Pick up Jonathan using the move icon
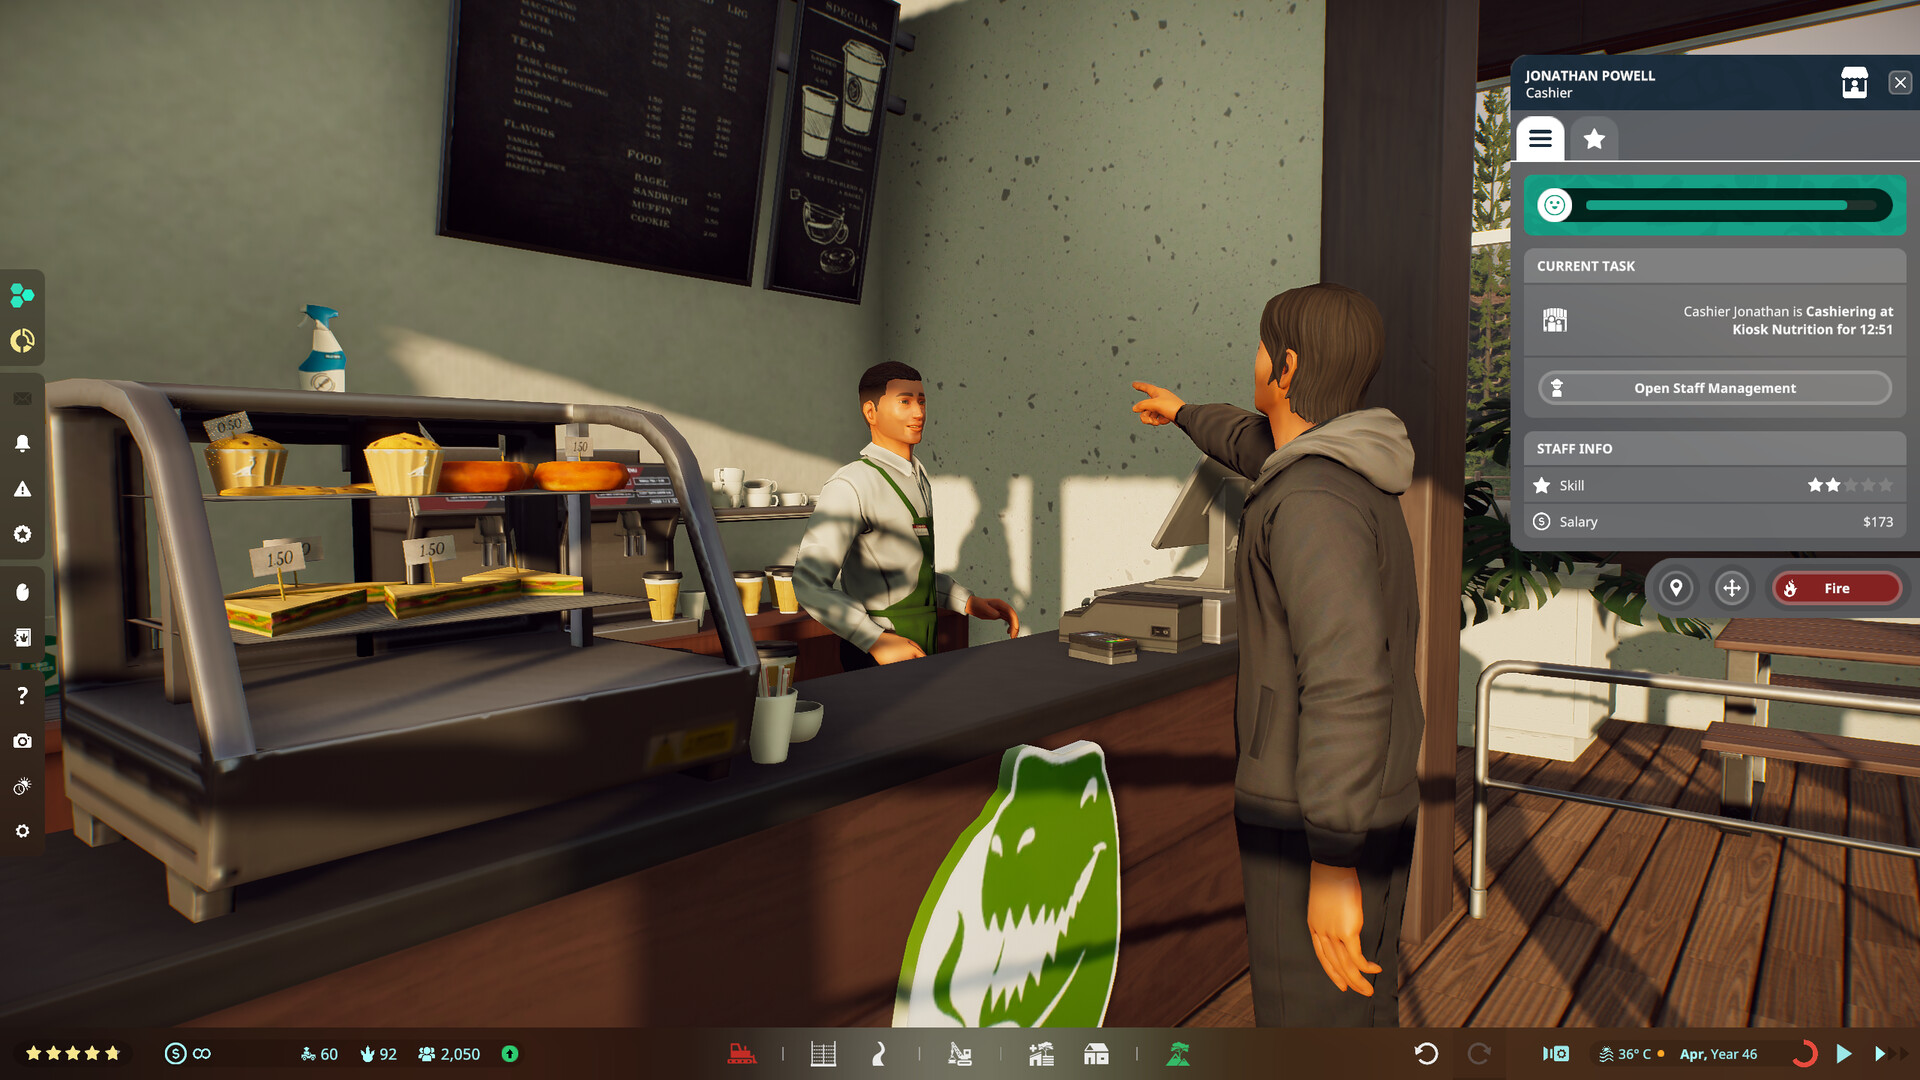Screen dimensions: 1920x1080 coord(1733,588)
